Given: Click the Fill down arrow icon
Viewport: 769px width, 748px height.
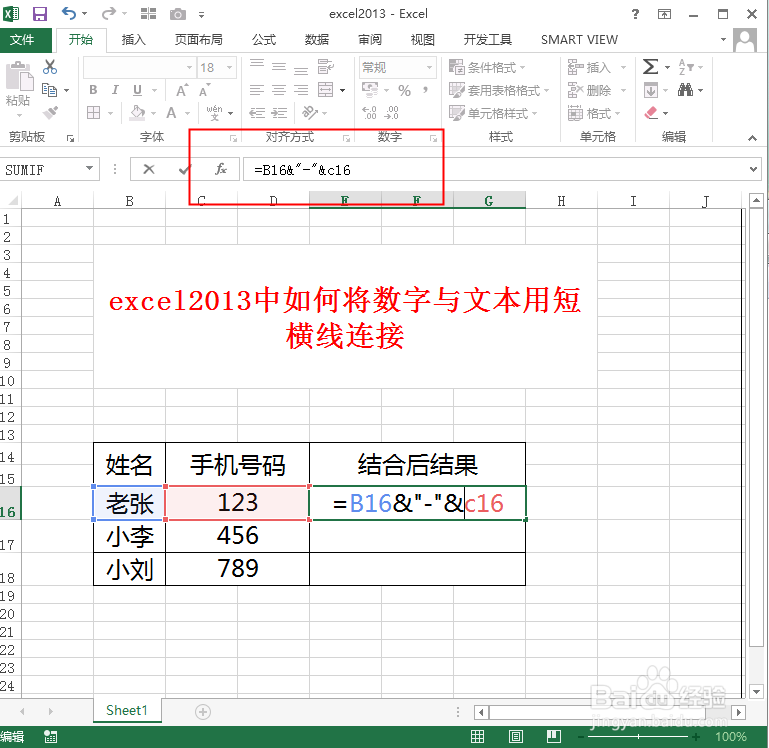Looking at the screenshot, I should (651, 90).
